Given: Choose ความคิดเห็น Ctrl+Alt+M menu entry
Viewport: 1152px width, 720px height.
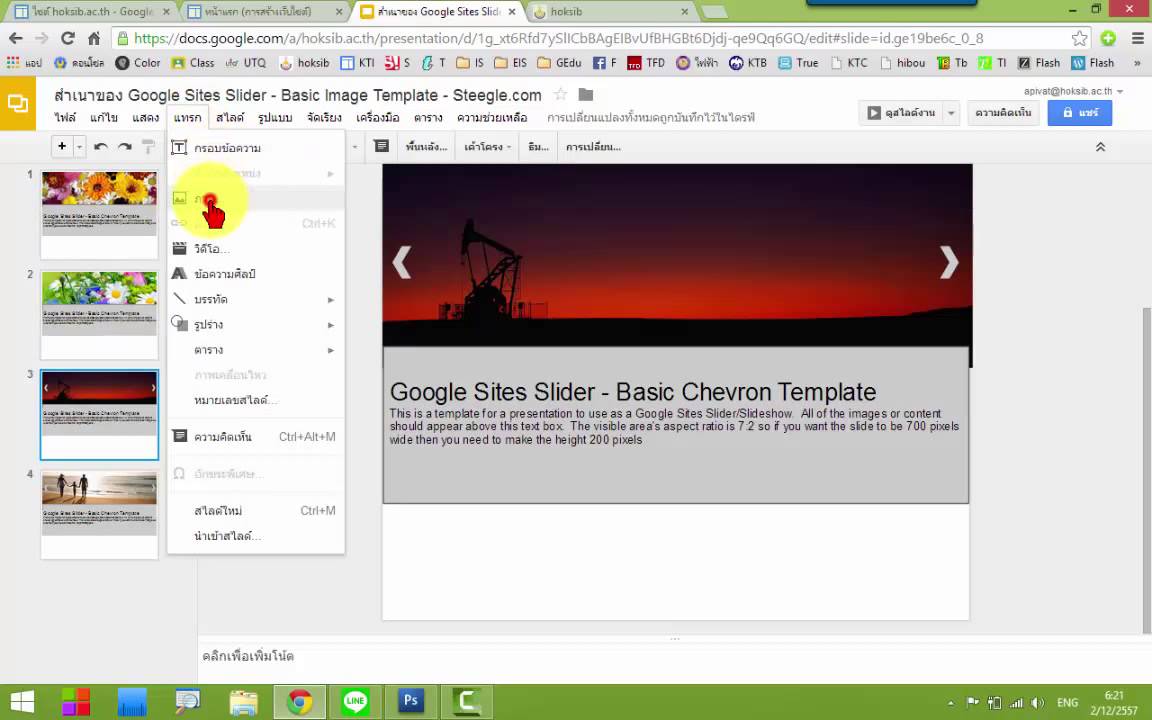Looking at the screenshot, I should [x=255, y=437].
